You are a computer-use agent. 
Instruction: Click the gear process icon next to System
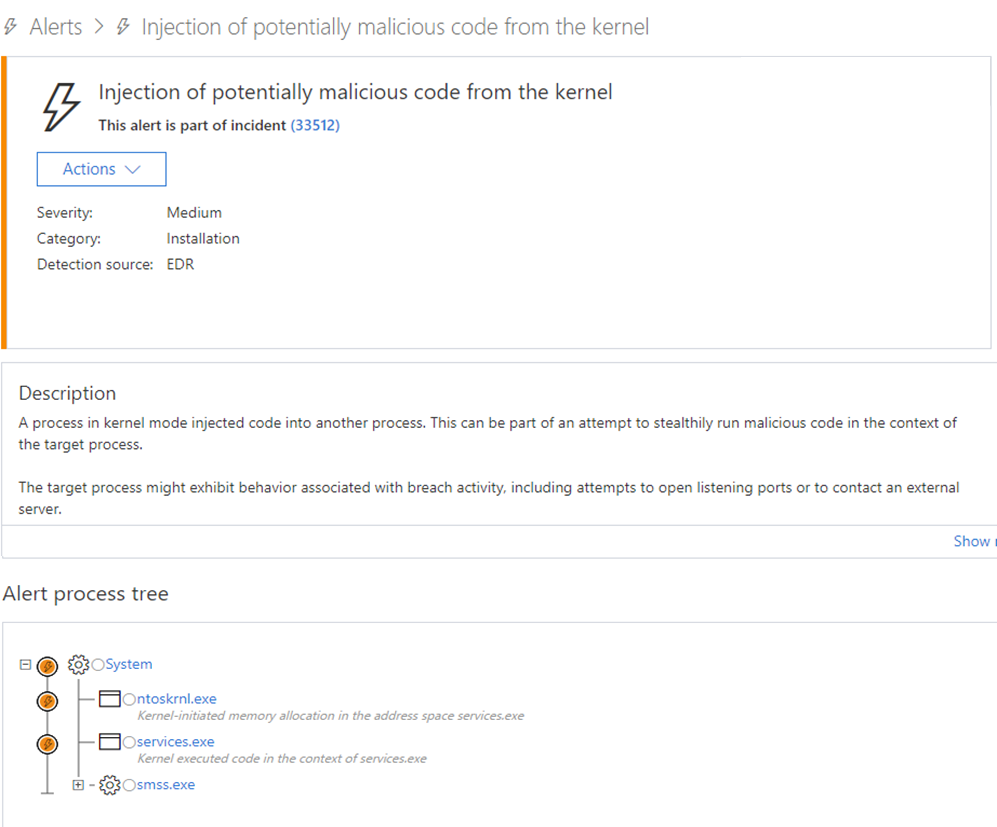[x=78, y=664]
